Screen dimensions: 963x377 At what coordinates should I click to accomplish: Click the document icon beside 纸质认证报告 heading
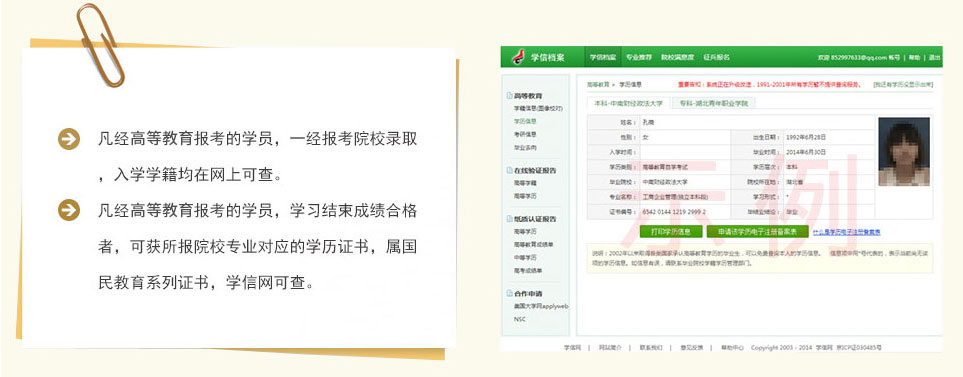click(x=509, y=219)
